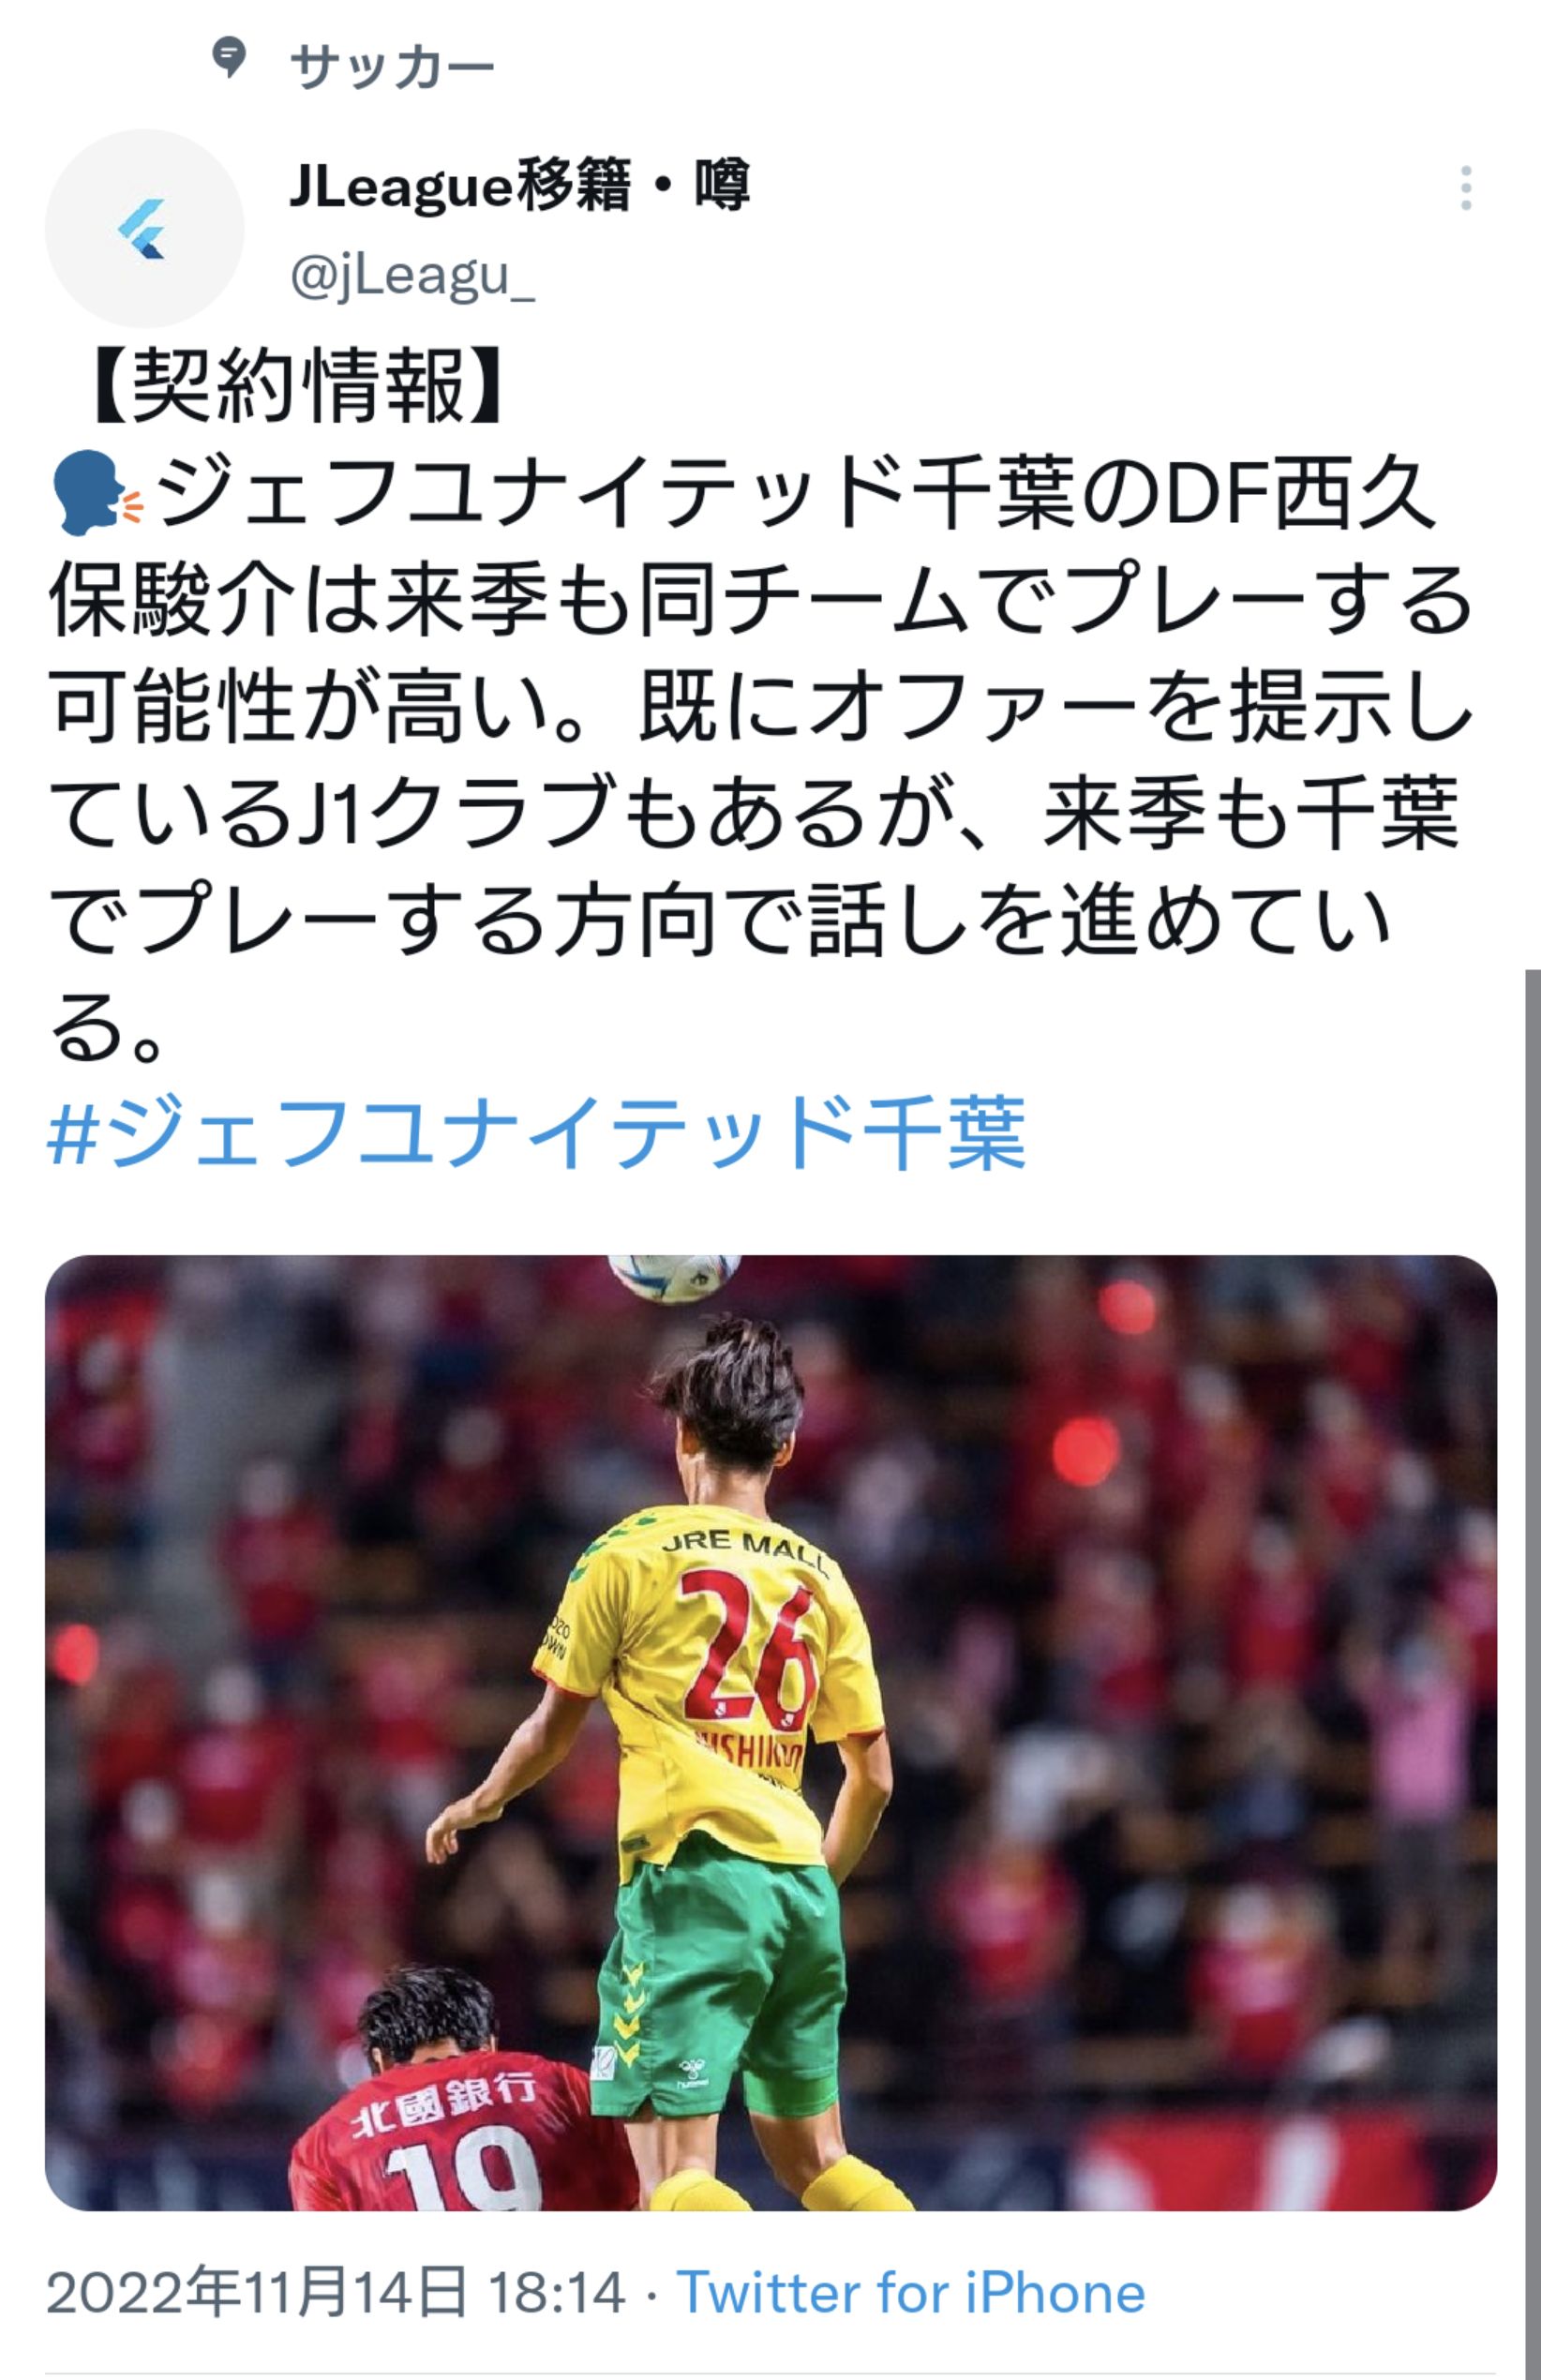Tap the tweet body paragraph text

(760, 760)
